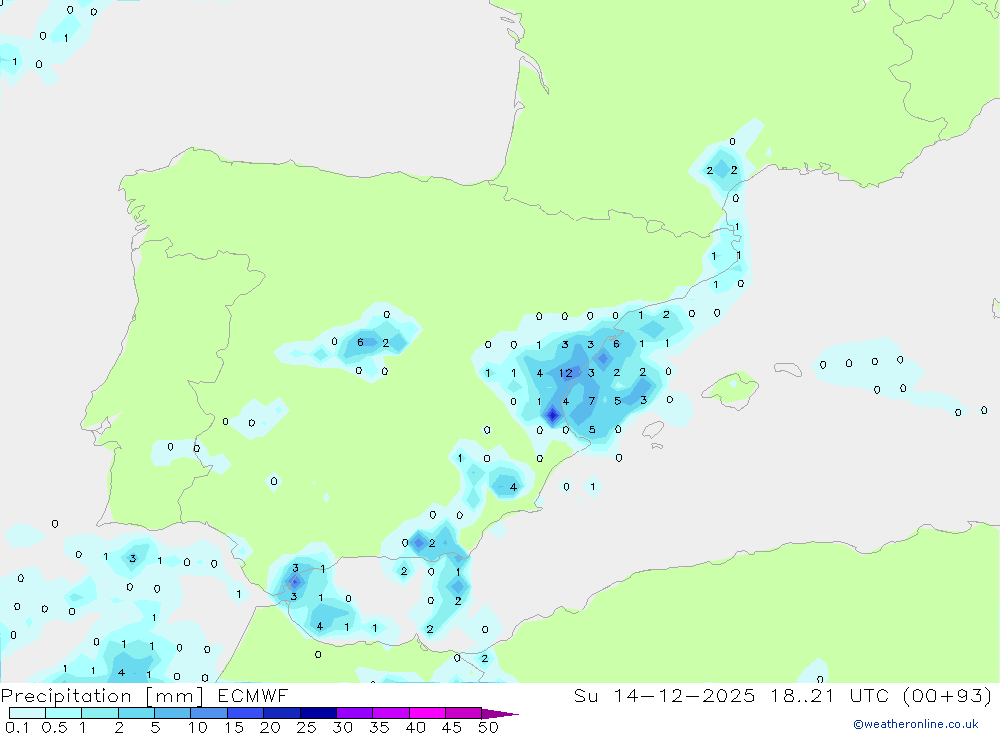Click the legend arrow tip beyond 50

[x=499, y=714]
